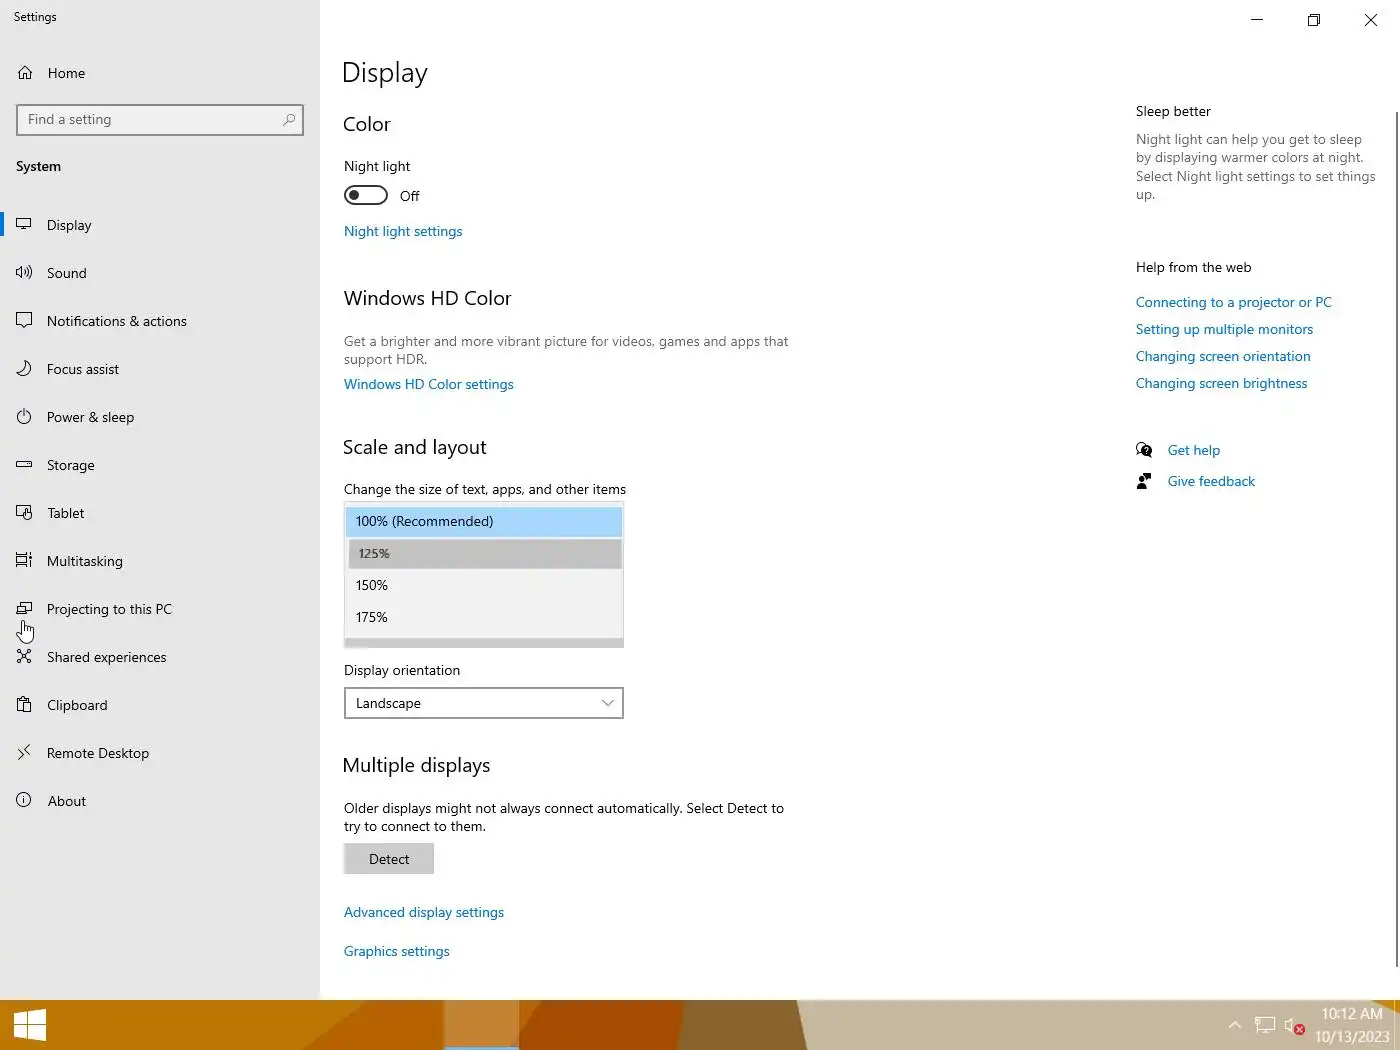Screen dimensions: 1400x1050
Task: Click the Give feedback person icon
Action: 1144,481
